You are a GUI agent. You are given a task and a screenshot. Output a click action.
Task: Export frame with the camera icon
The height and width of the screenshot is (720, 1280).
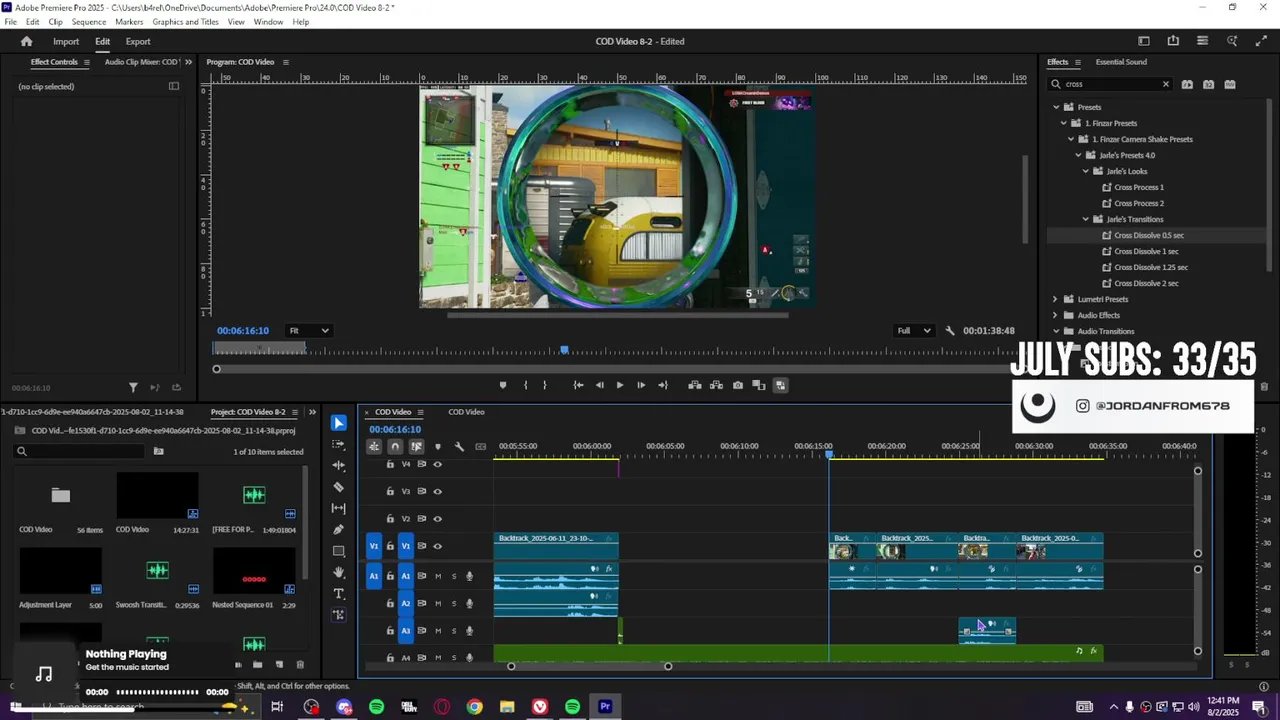coord(738,385)
